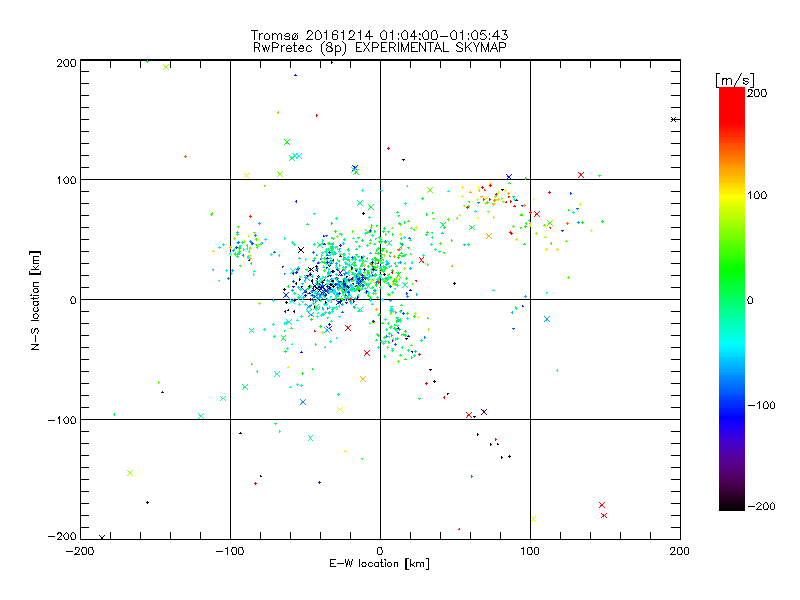Click the 'E-W location [km]' axis label
Viewport: 800px width, 600px height.
379,563
